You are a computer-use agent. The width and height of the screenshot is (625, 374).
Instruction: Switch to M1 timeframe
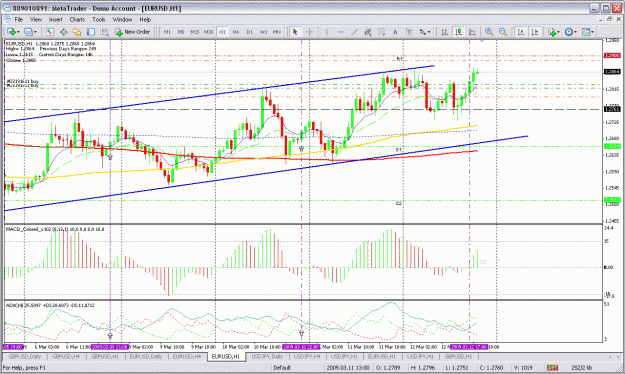(167, 31)
